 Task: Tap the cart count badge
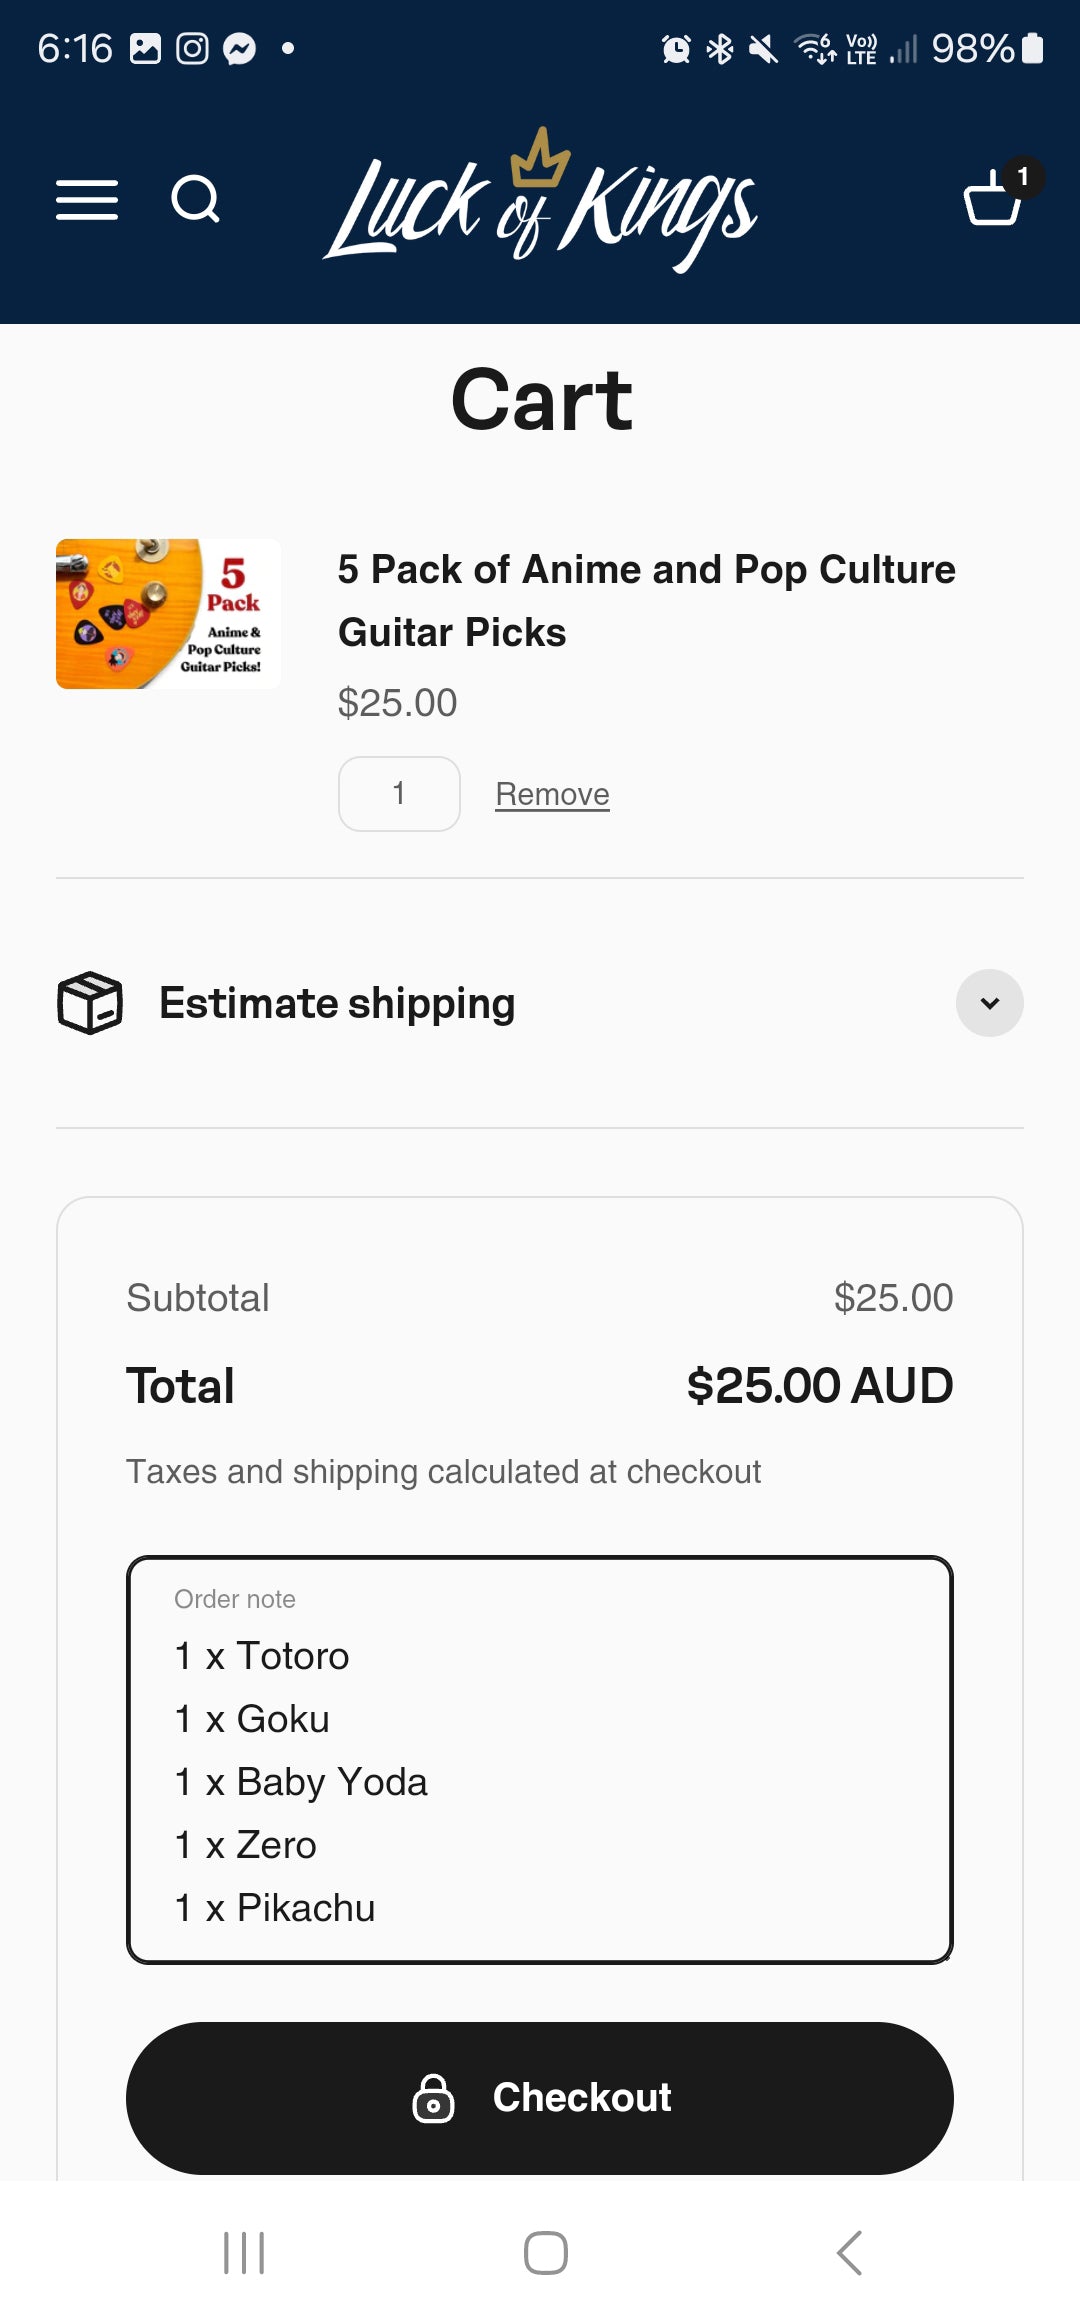[1022, 177]
